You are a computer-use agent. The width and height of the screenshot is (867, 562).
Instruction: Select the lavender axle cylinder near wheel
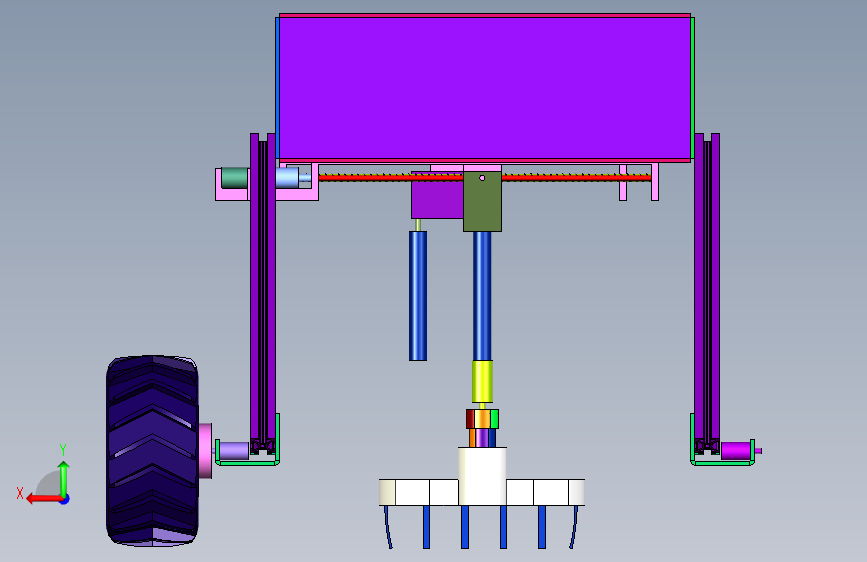pos(234,451)
